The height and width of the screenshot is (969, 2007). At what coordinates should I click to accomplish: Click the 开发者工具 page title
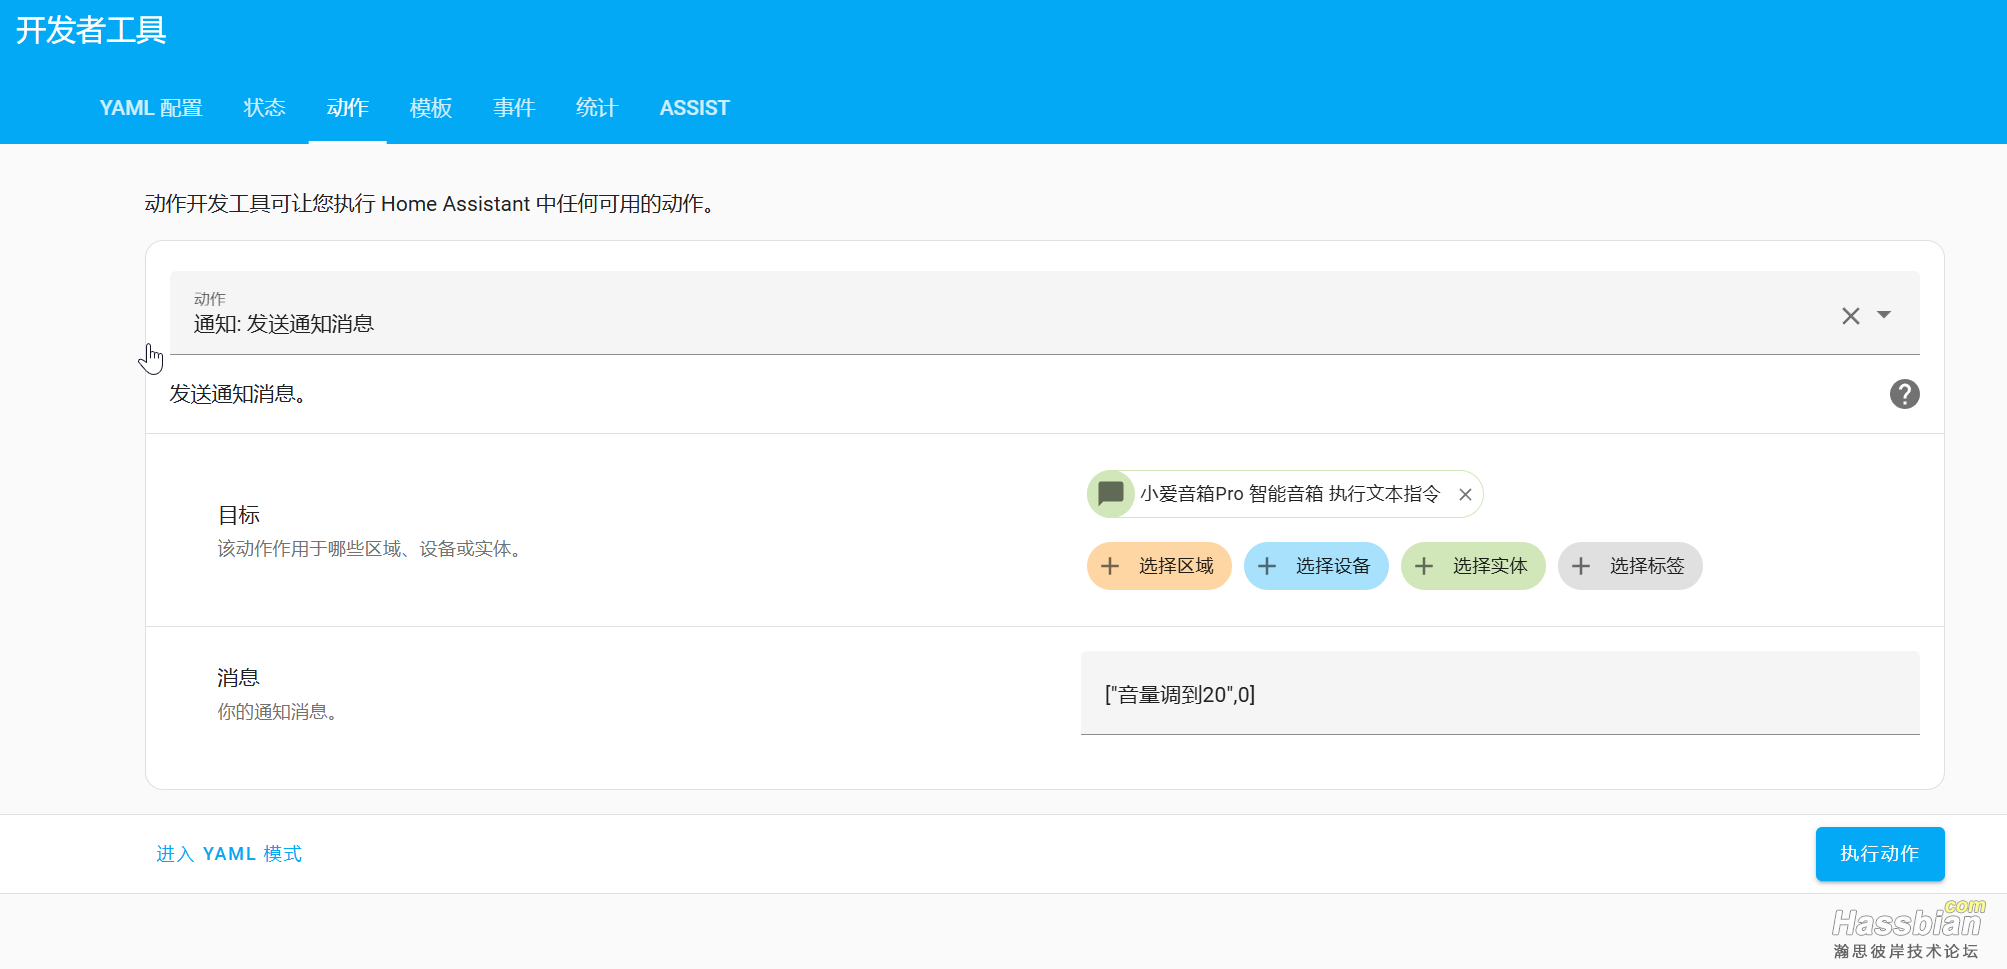coord(91,30)
